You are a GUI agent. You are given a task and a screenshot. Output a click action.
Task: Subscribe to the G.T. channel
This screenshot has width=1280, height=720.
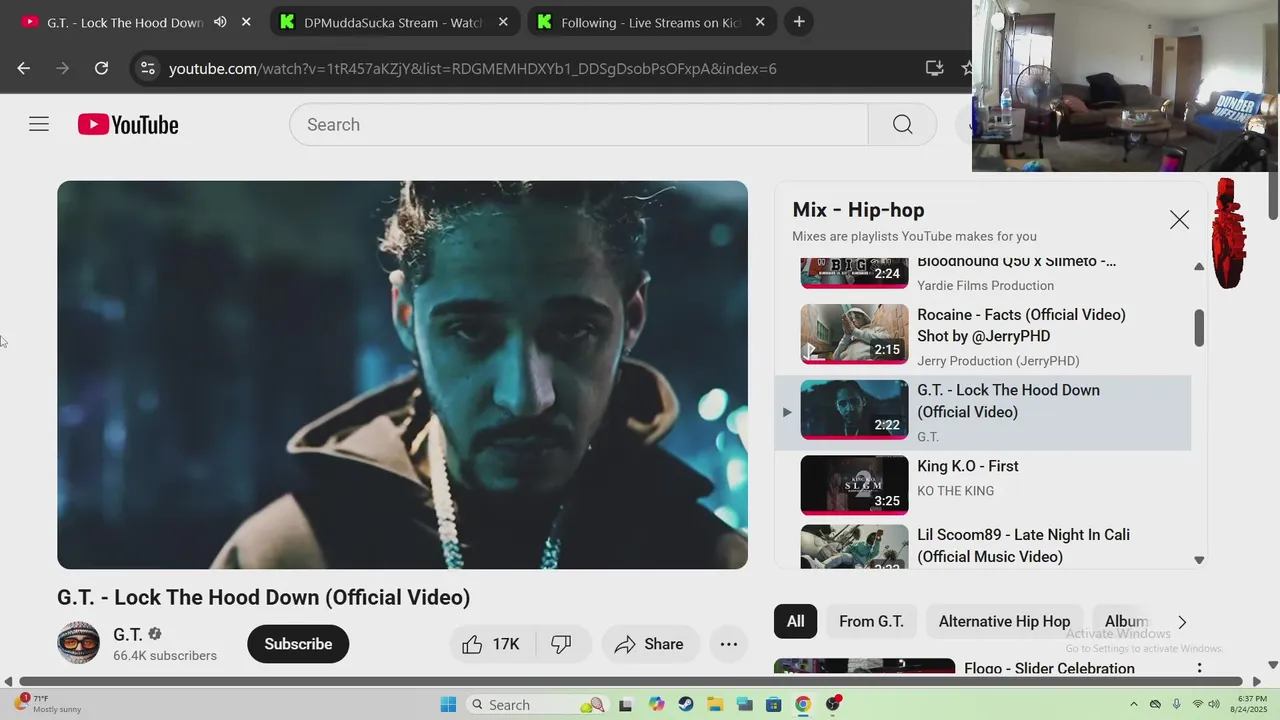pyautogui.click(x=298, y=644)
